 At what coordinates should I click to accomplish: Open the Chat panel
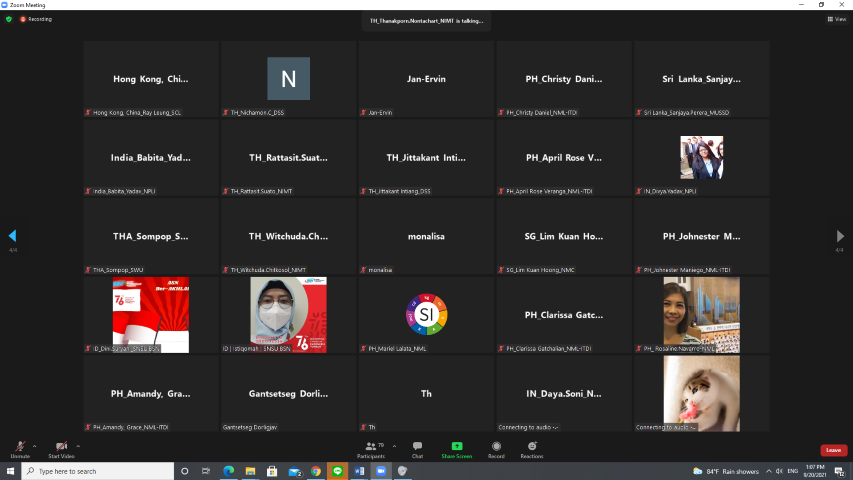point(417,447)
